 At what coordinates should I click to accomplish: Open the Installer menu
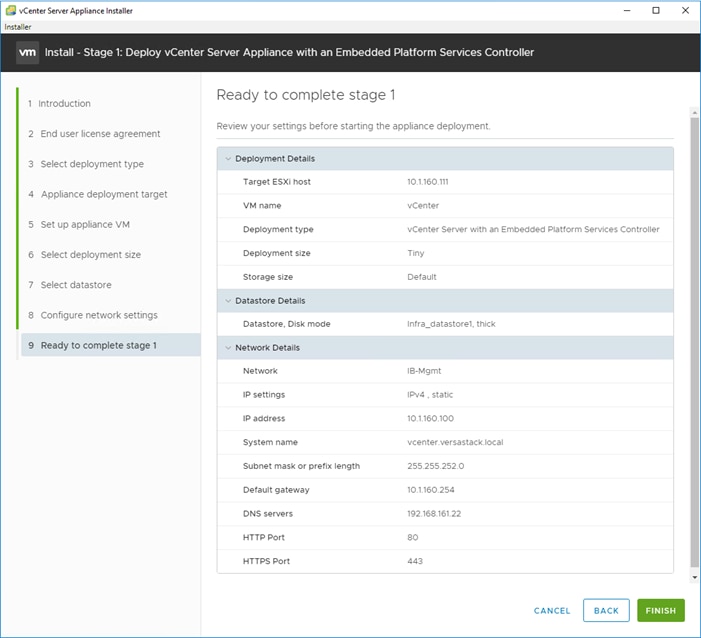tap(18, 27)
